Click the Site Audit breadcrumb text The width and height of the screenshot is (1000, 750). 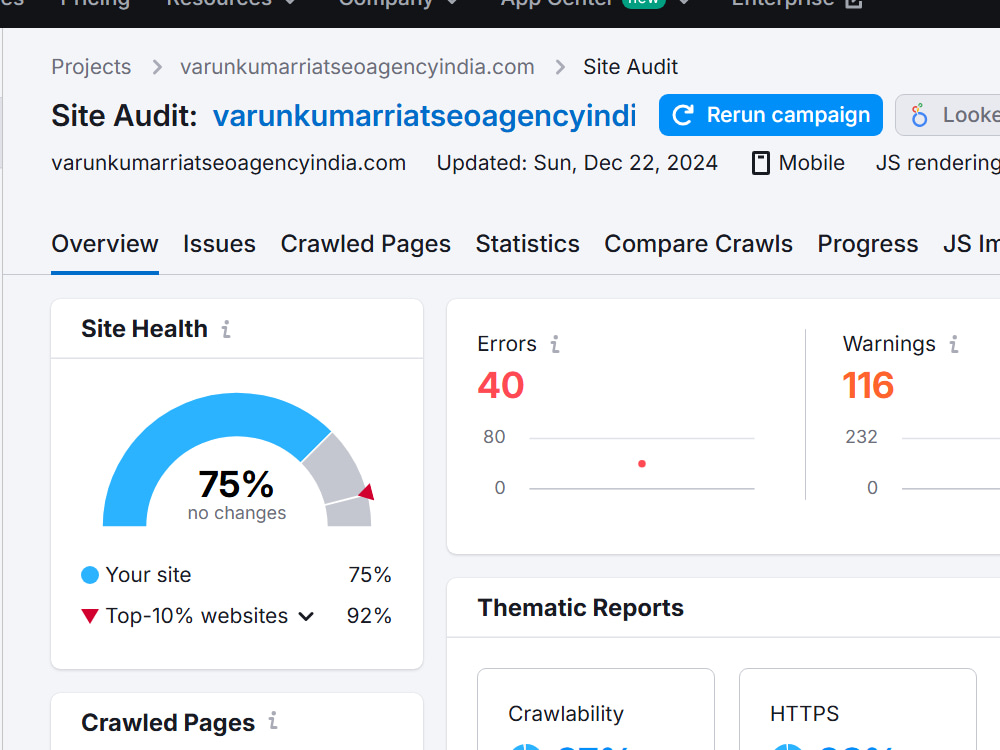pyautogui.click(x=630, y=67)
